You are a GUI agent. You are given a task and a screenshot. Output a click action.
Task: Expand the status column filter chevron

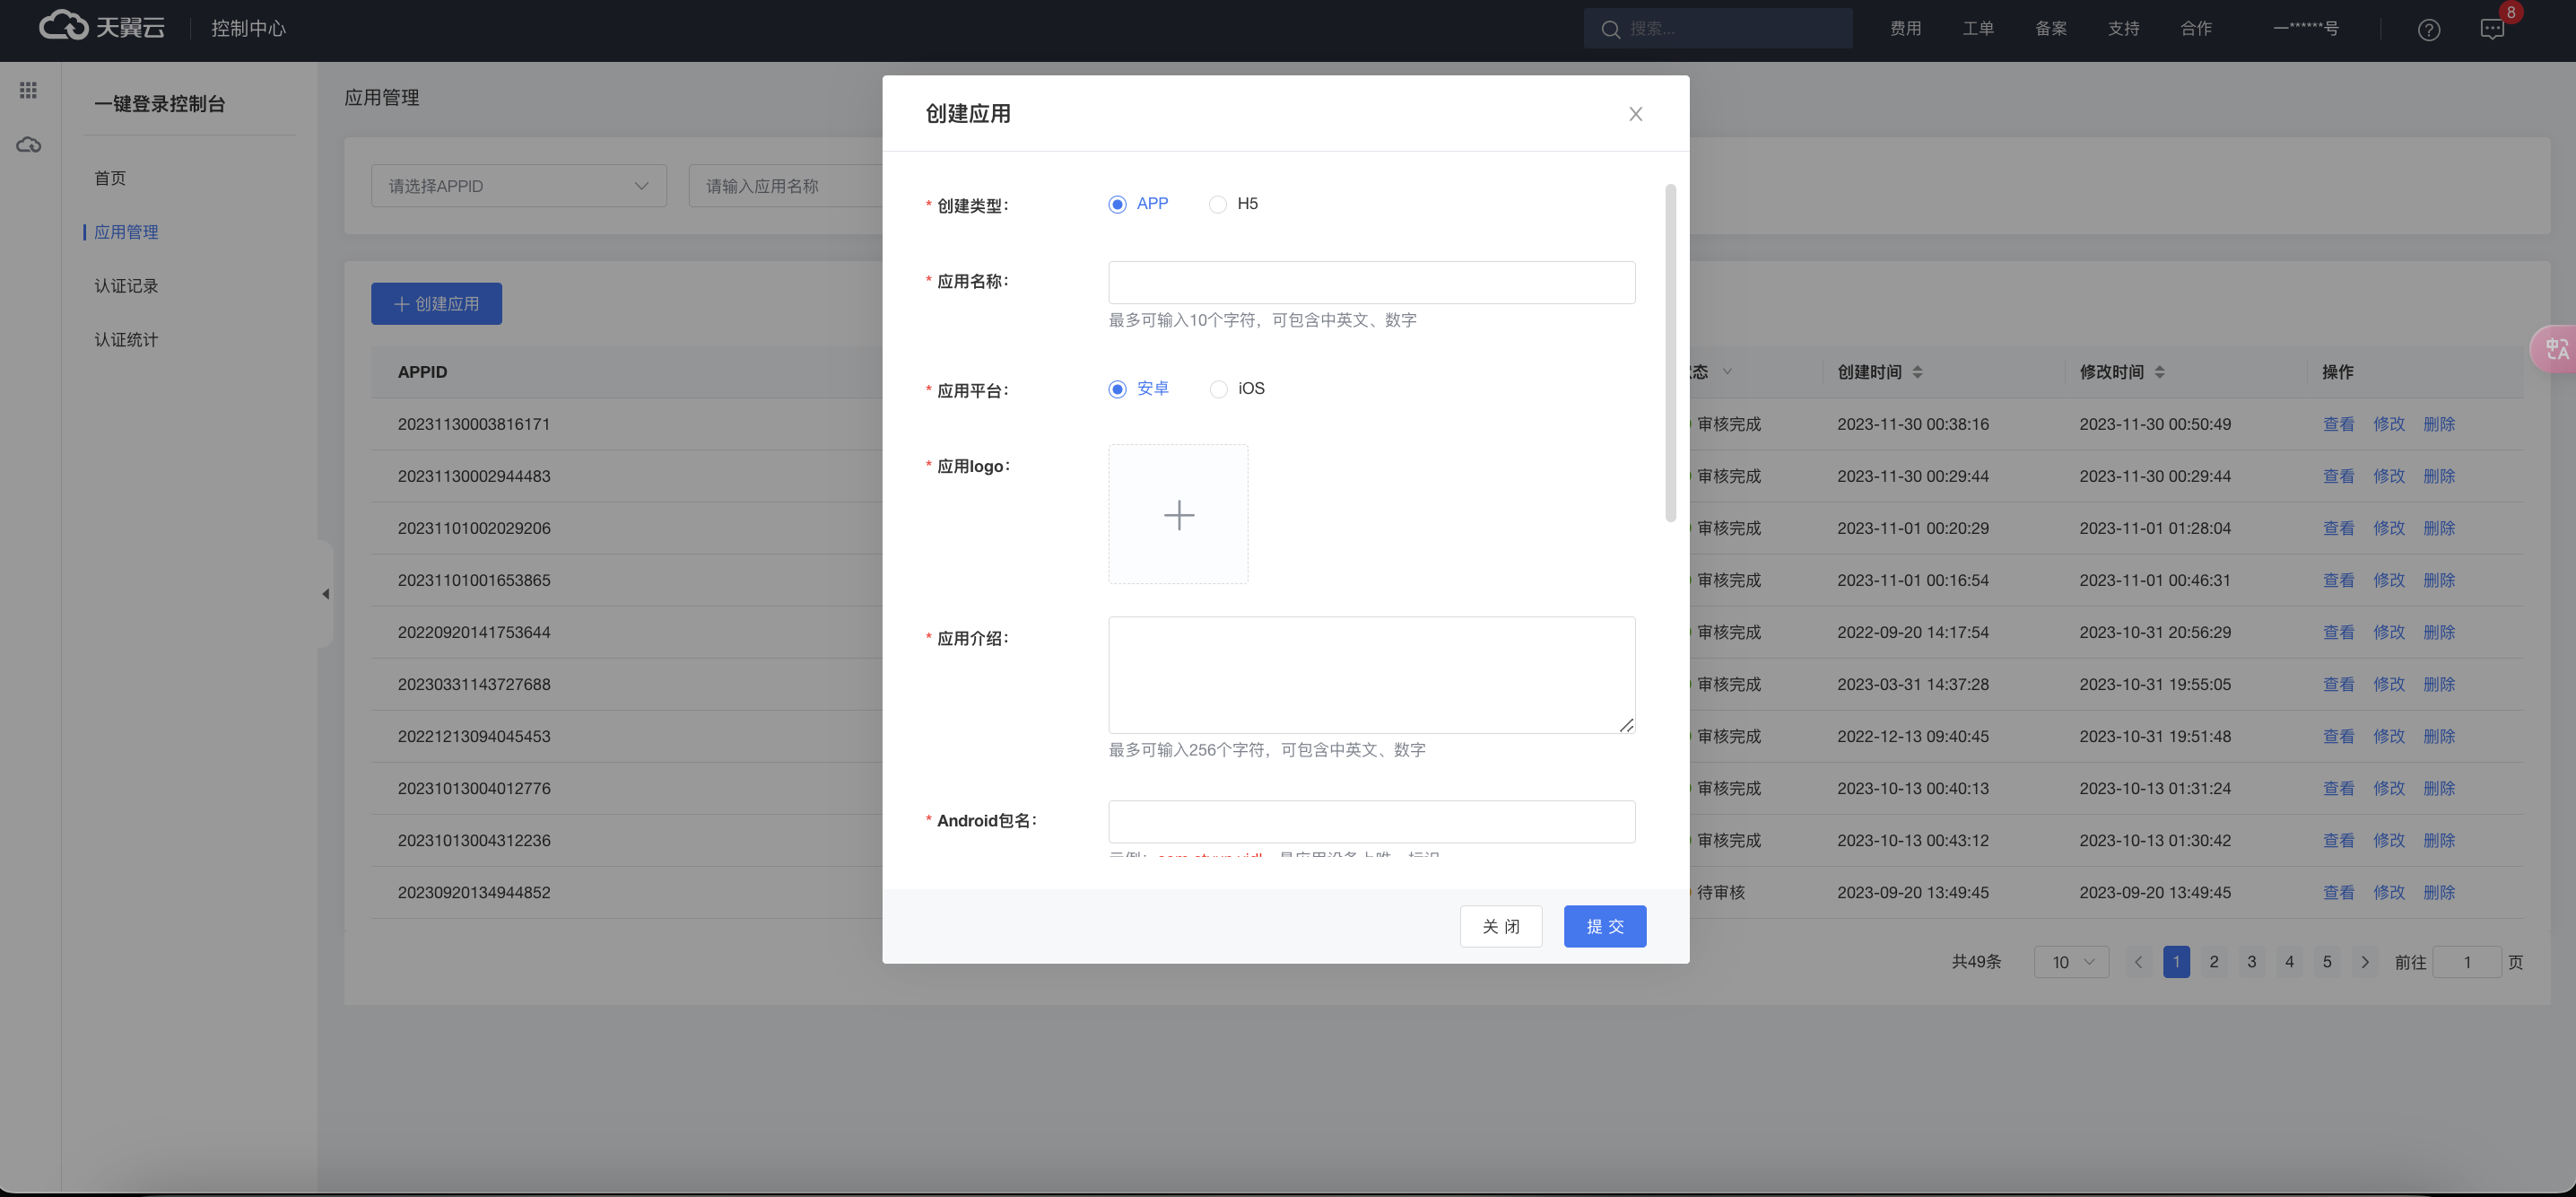pyautogui.click(x=1727, y=372)
